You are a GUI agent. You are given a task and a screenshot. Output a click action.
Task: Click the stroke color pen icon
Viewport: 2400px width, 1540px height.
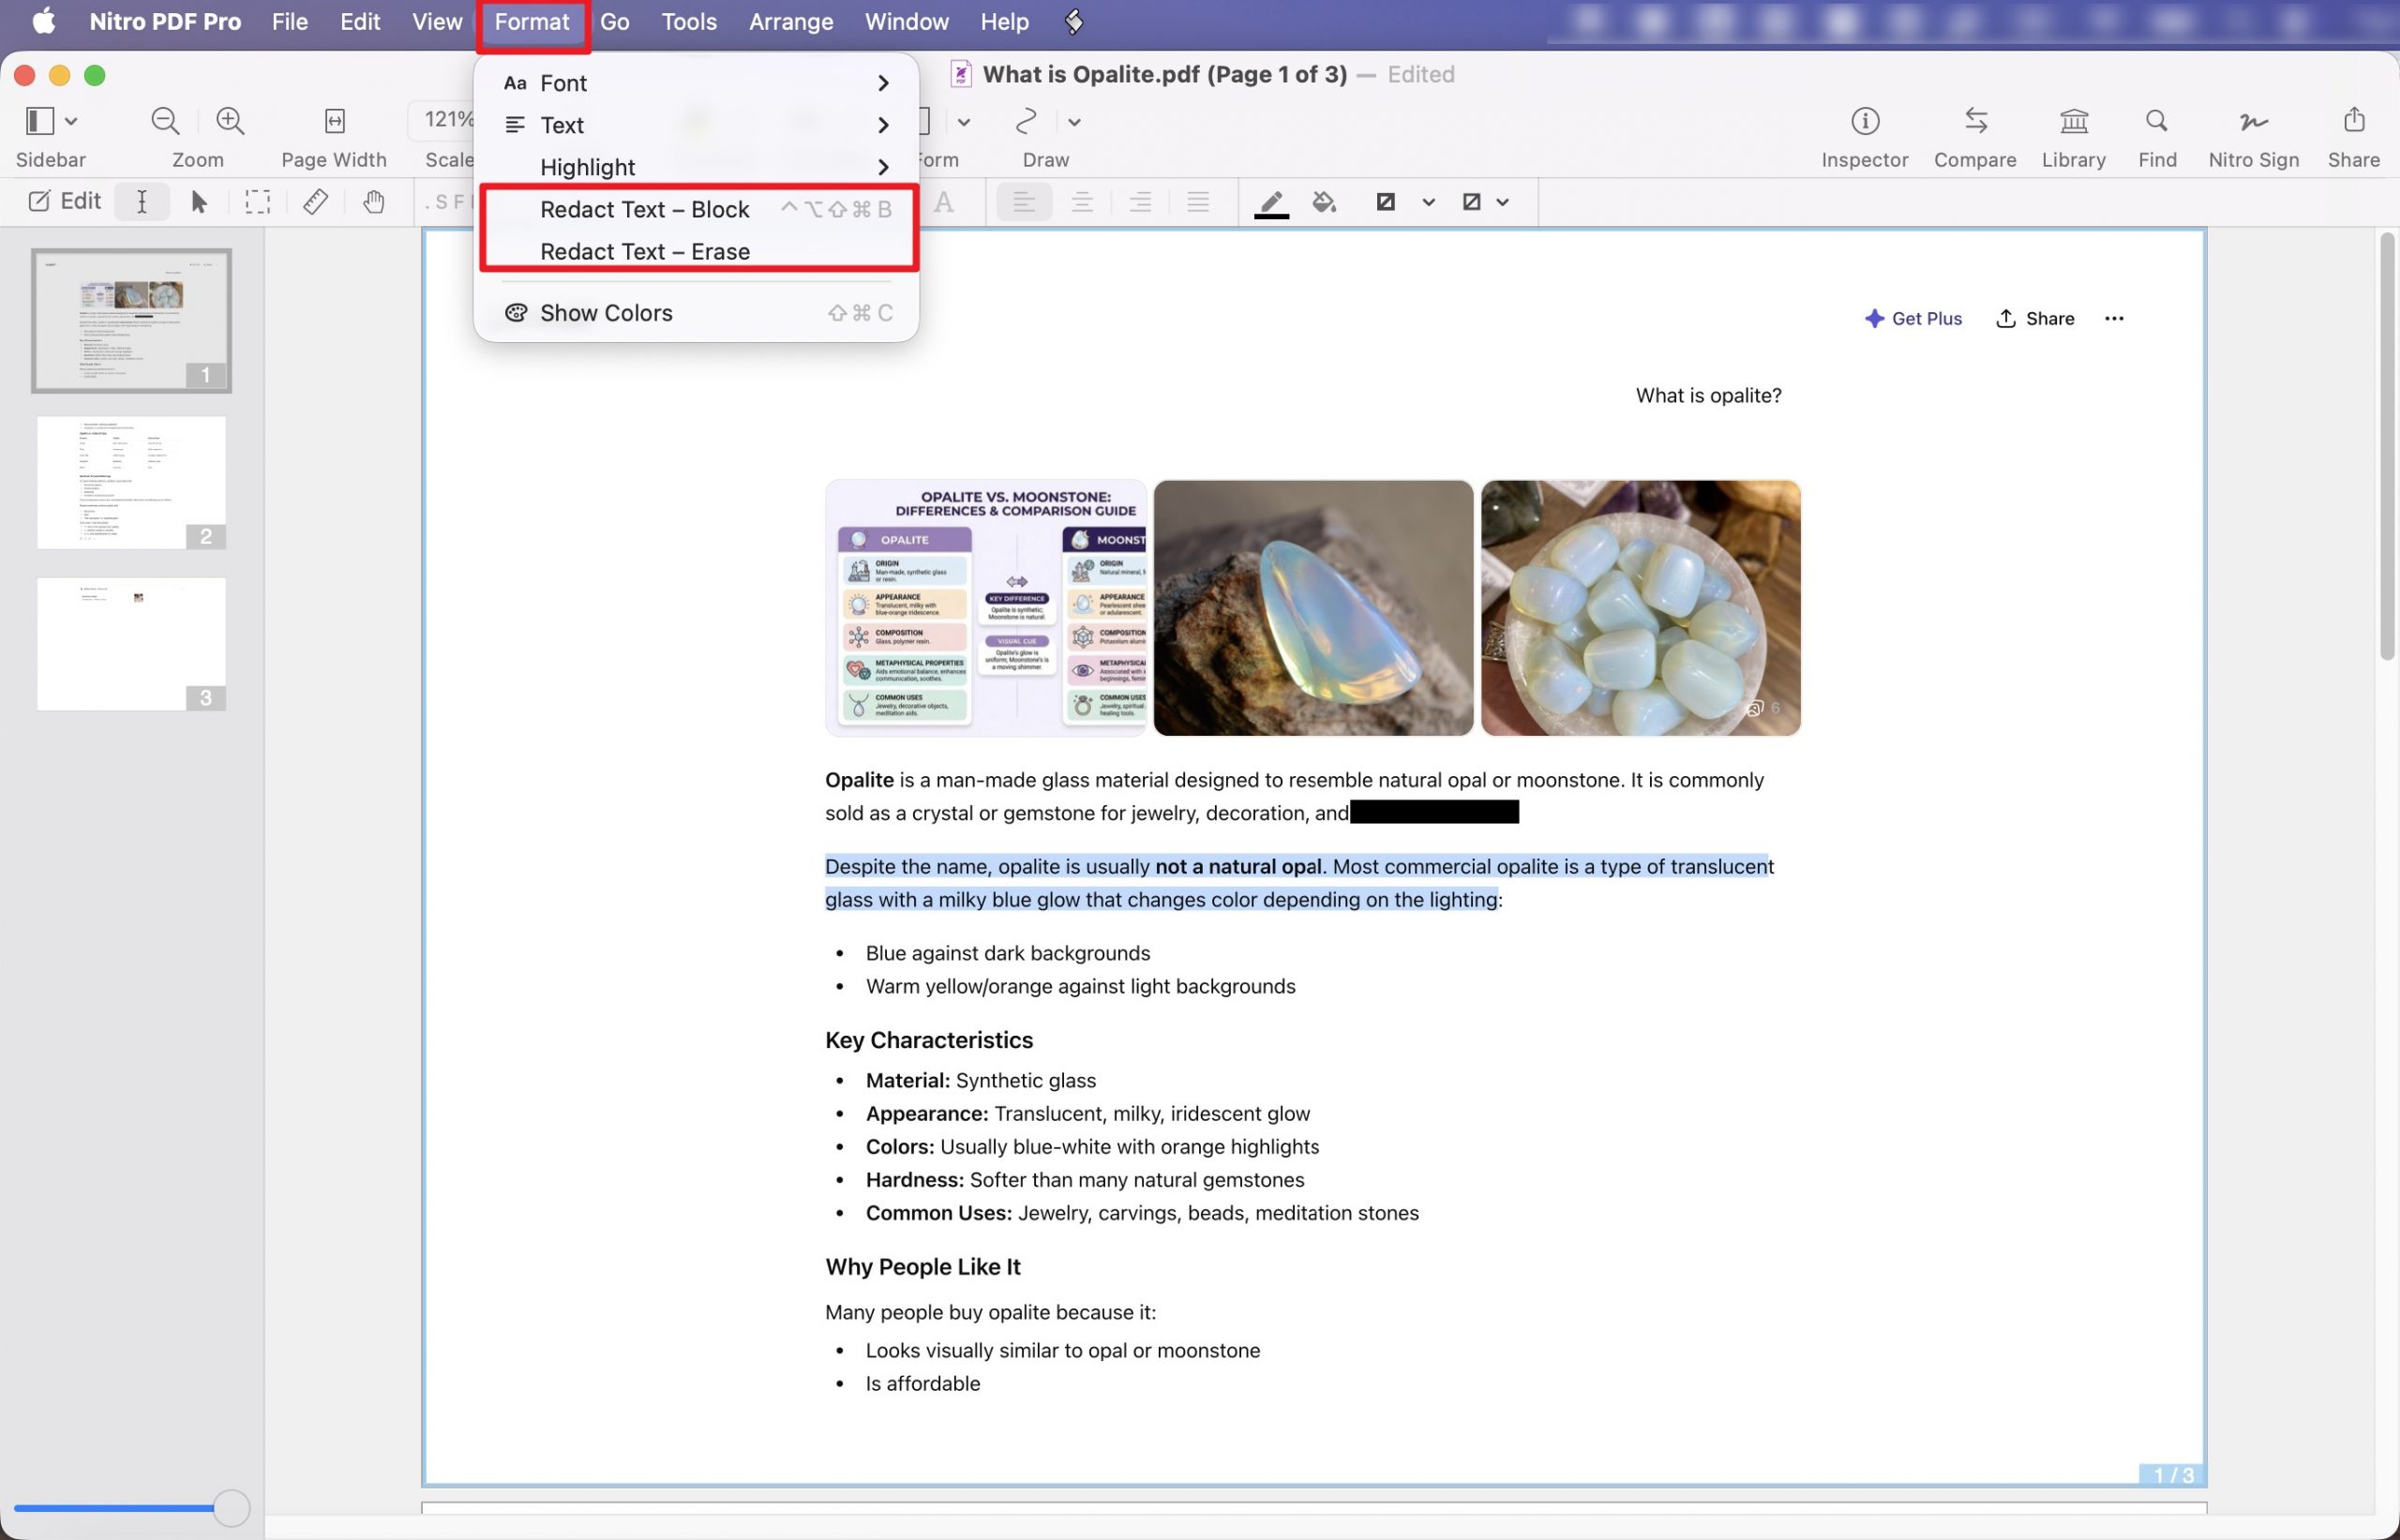coord(1271,203)
